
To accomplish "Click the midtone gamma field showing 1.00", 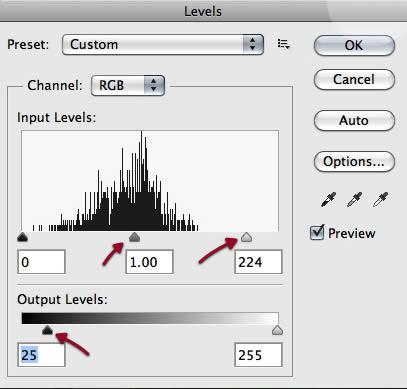I will [x=149, y=262].
